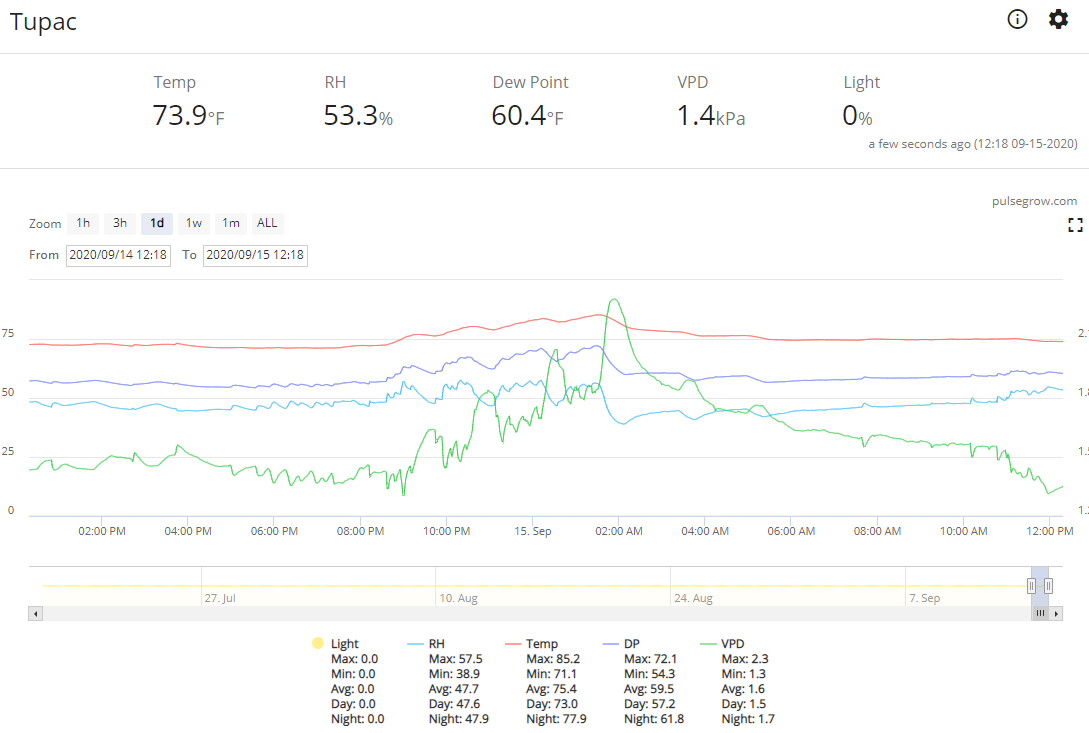Click the Dew Point 60.4°F reading
The width and height of the screenshot is (1089, 733).
pyautogui.click(x=528, y=115)
